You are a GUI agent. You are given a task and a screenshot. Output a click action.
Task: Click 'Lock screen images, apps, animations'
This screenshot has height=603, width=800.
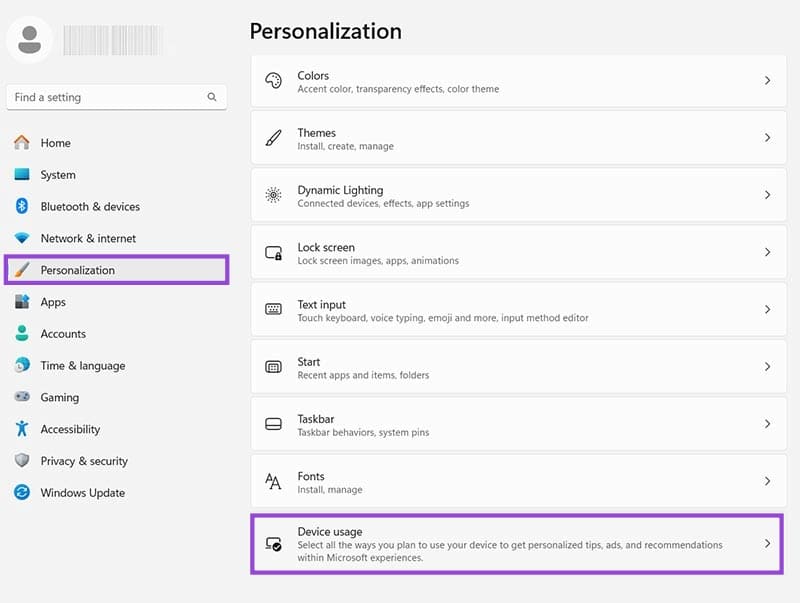pyautogui.click(x=378, y=260)
